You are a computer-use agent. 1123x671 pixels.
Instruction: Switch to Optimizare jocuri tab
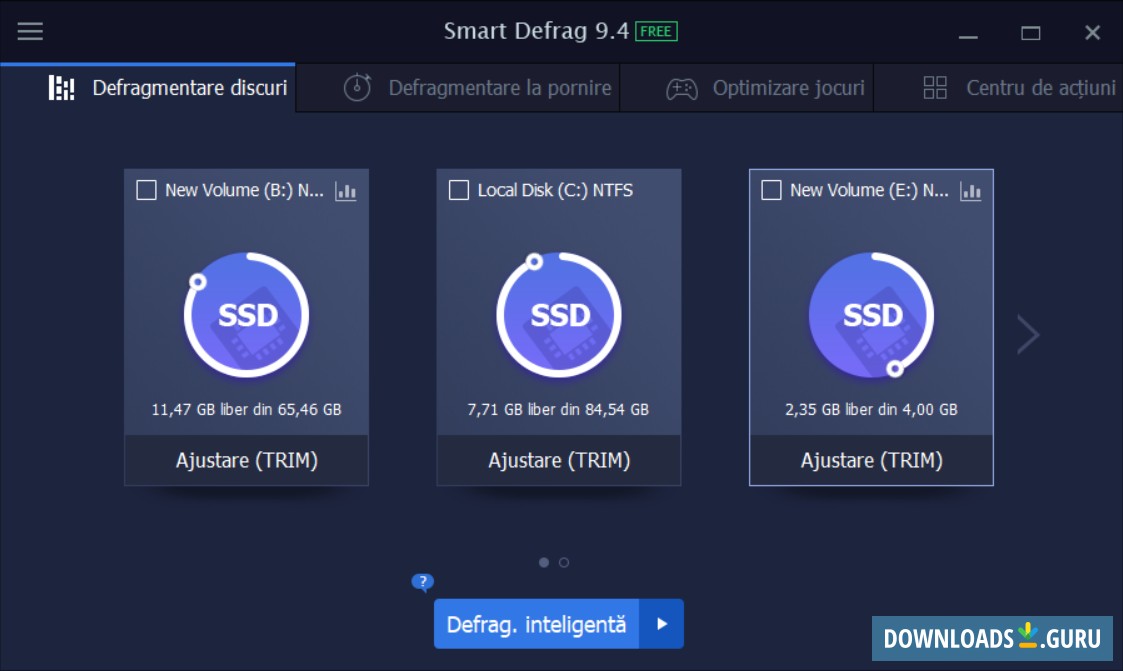tap(747, 87)
